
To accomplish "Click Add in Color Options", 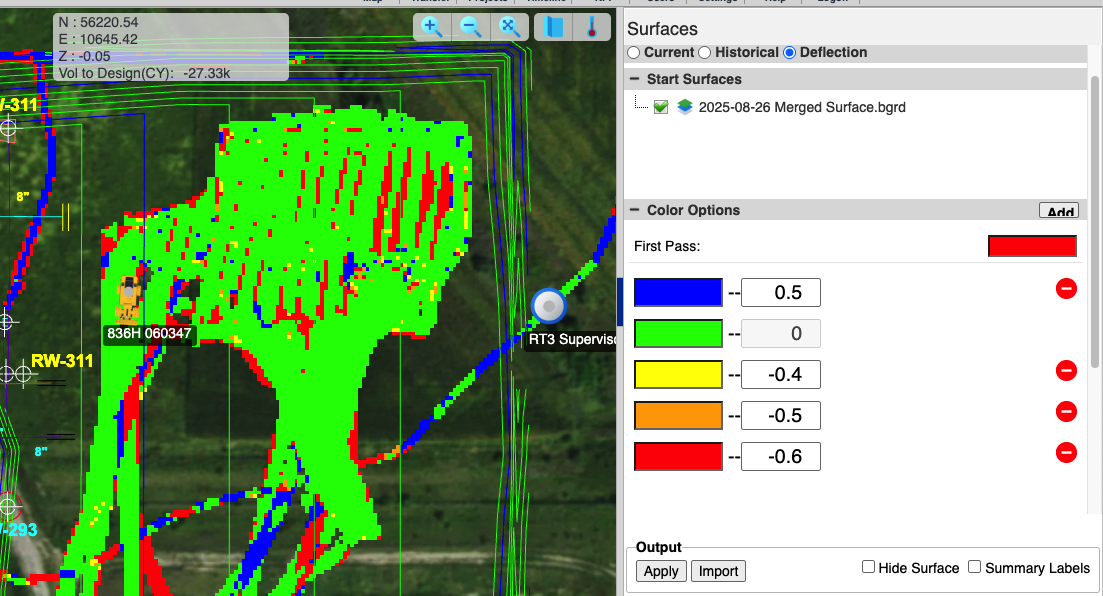I will pos(1060,211).
